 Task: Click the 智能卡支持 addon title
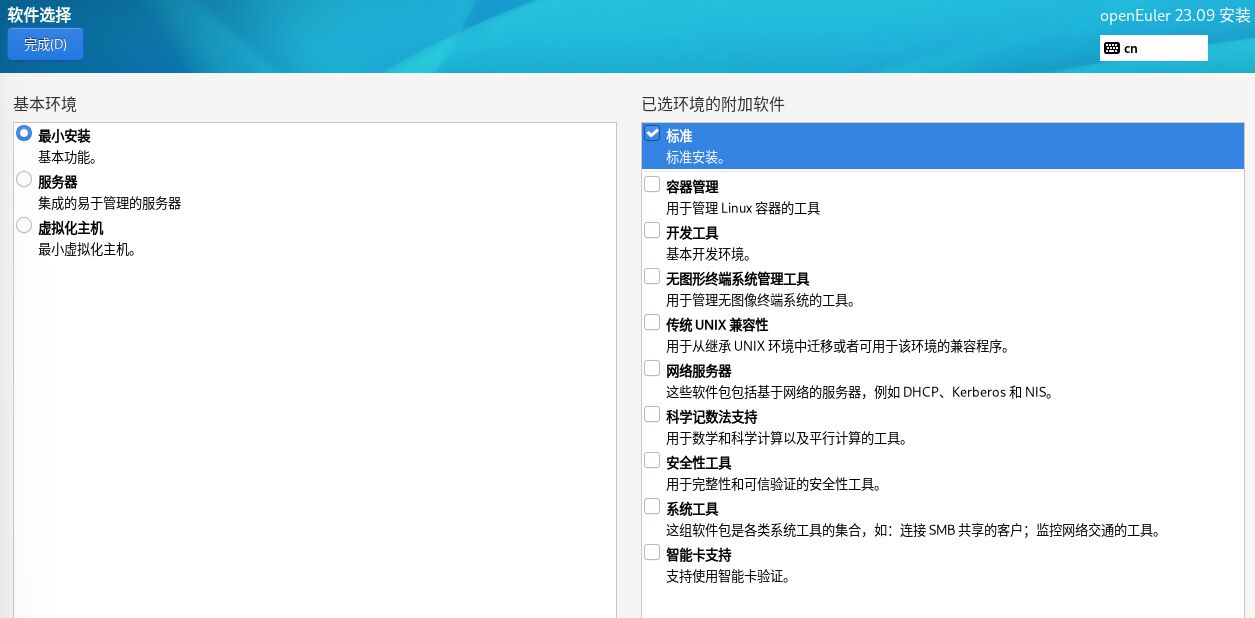coord(699,555)
